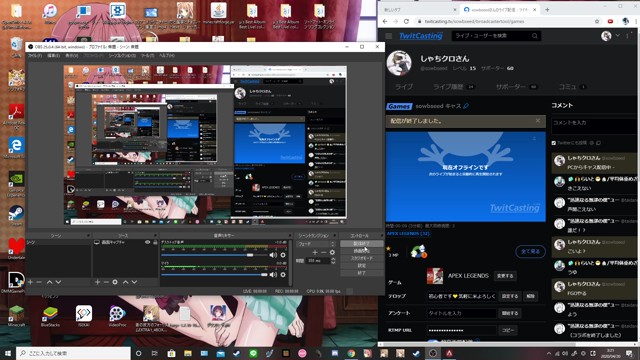Switch to ライブ履歴 tab on TwitCasting
Image resolution: width=640 pixels, height=360 pixels.
[x=453, y=87]
